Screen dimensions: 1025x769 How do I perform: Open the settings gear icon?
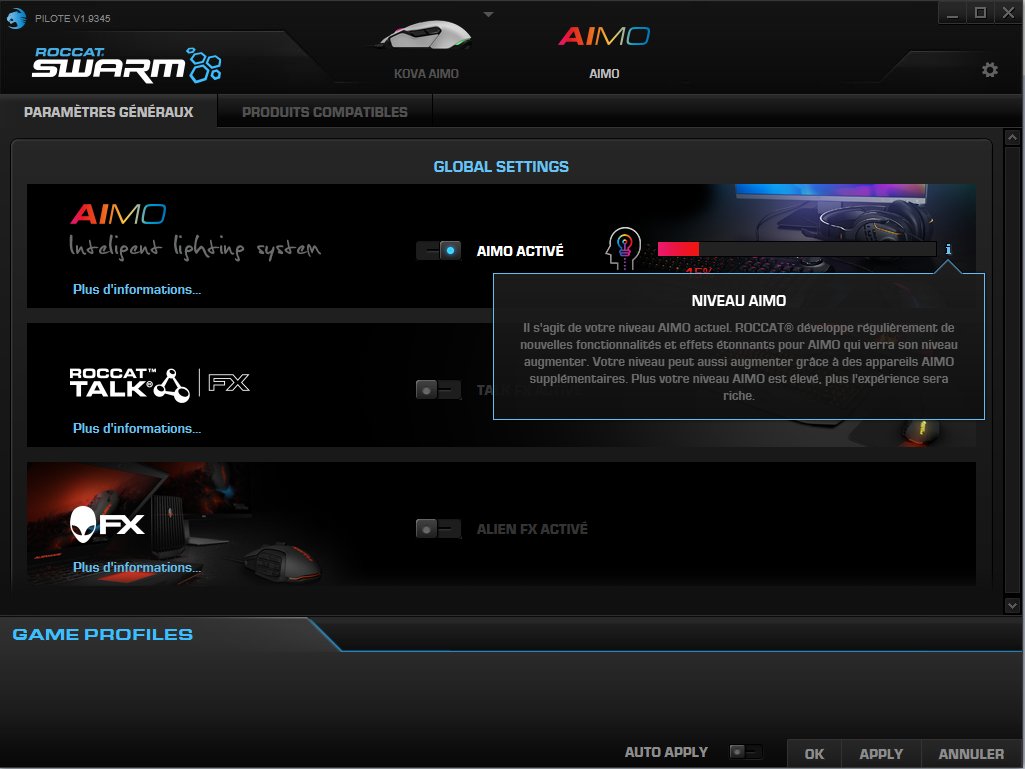coord(989,70)
